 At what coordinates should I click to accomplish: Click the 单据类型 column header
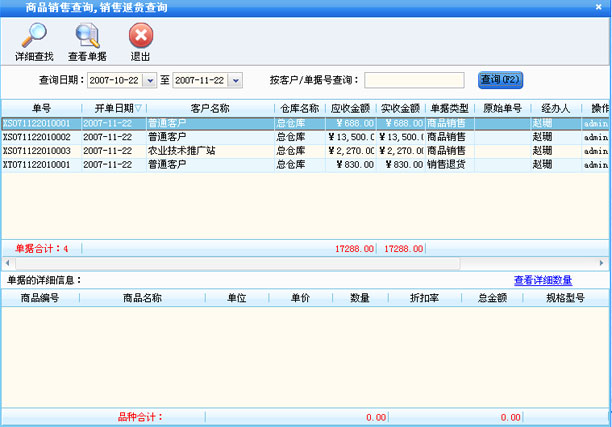(447, 108)
